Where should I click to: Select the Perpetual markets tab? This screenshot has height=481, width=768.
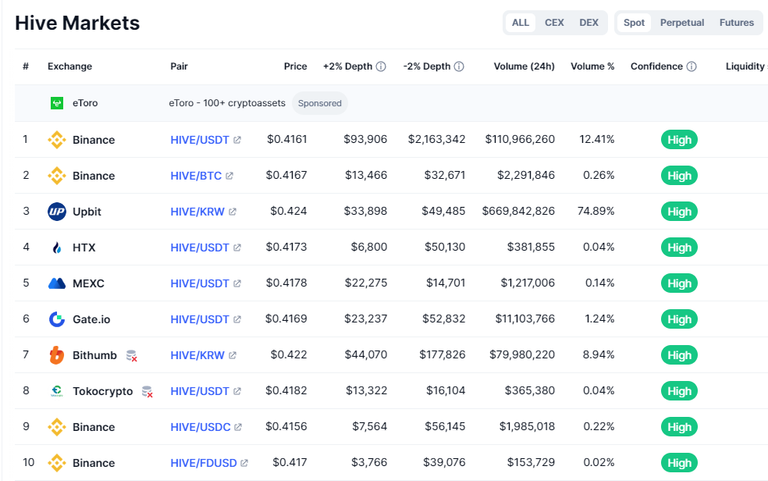pos(682,23)
